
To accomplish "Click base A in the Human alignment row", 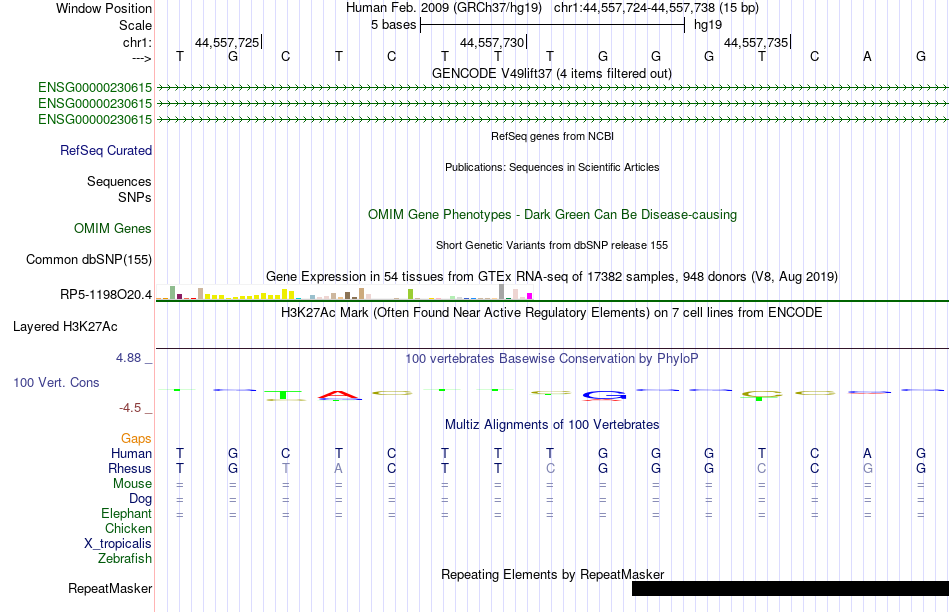I will point(868,454).
